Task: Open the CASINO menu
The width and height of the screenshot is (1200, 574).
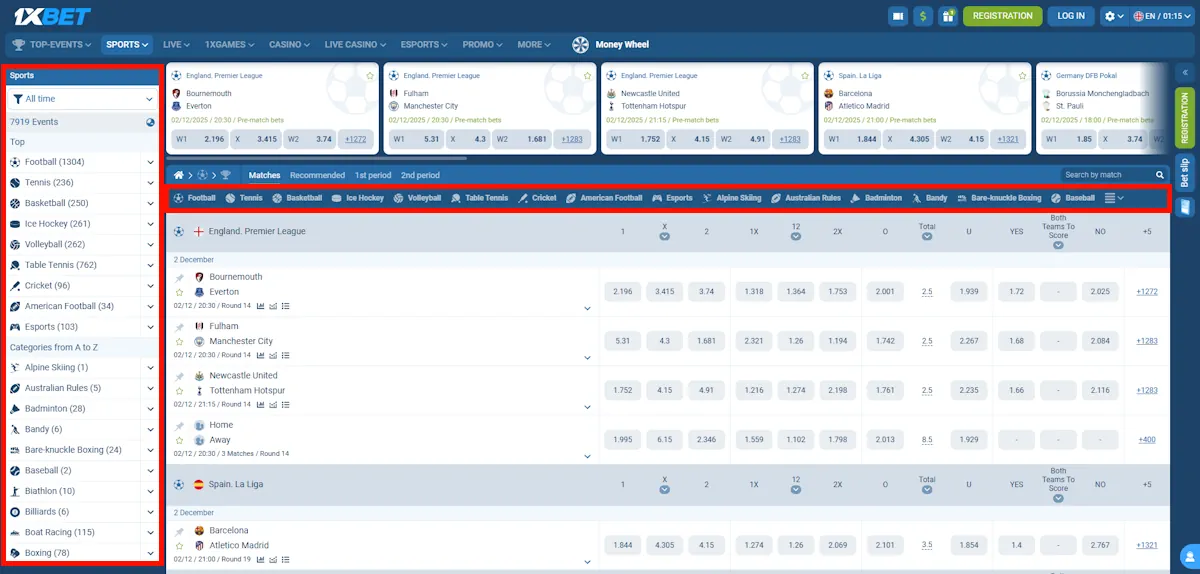Action: [290, 44]
